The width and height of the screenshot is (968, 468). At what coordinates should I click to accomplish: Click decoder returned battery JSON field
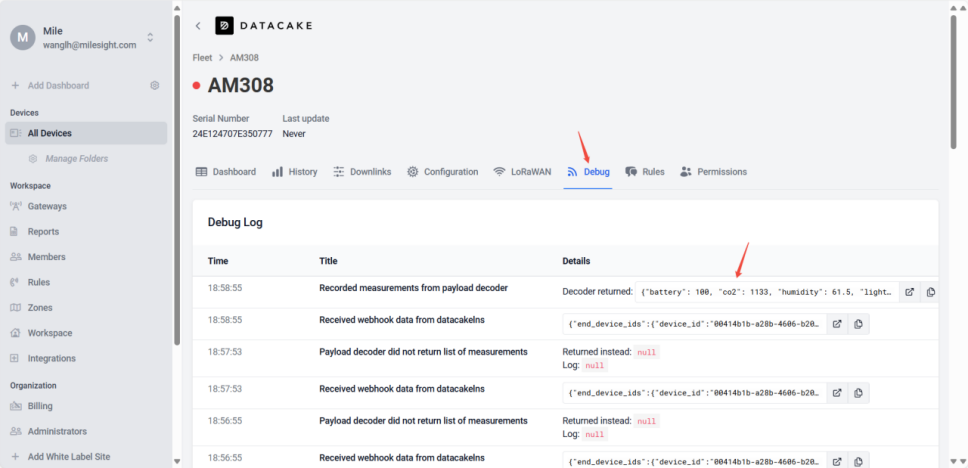767,292
